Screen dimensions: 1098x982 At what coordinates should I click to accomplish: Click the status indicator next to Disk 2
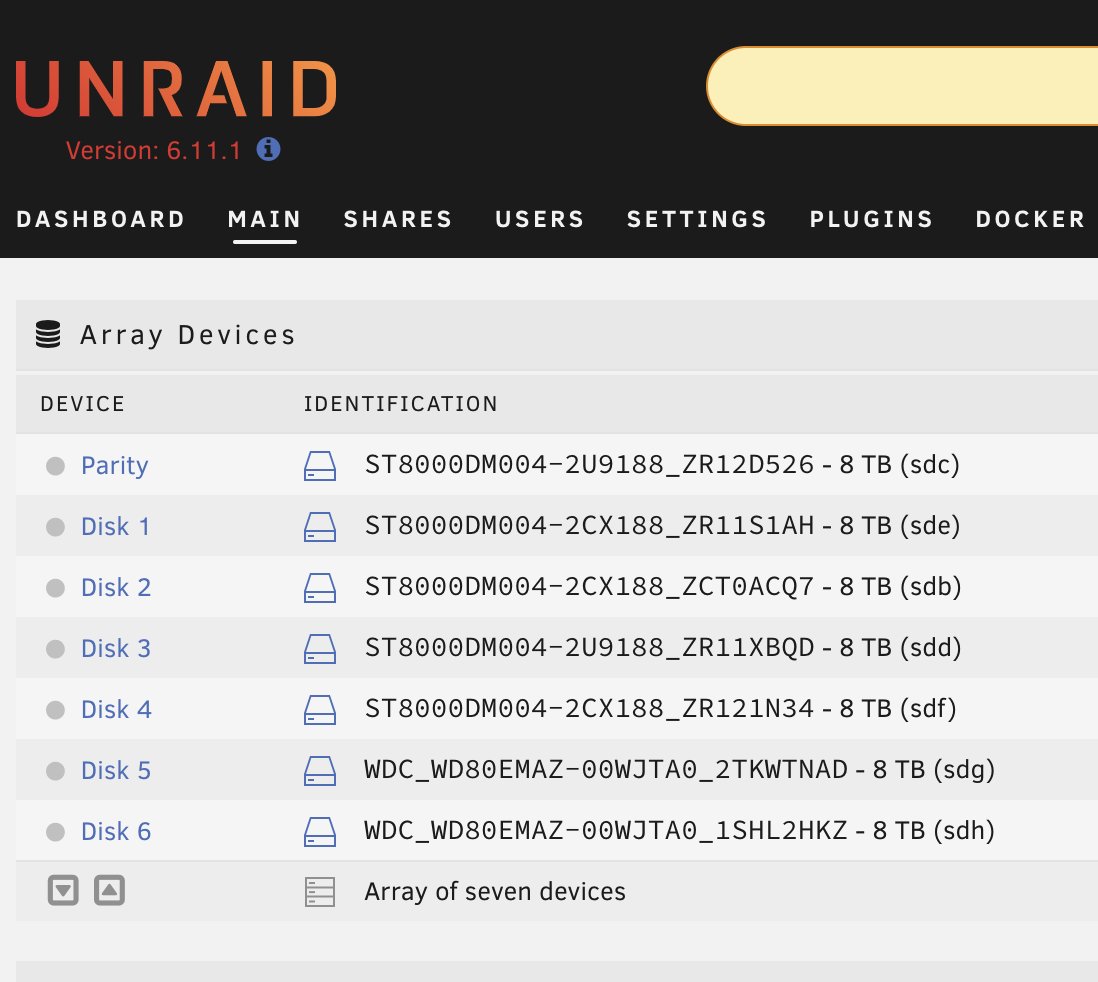[x=56, y=587]
